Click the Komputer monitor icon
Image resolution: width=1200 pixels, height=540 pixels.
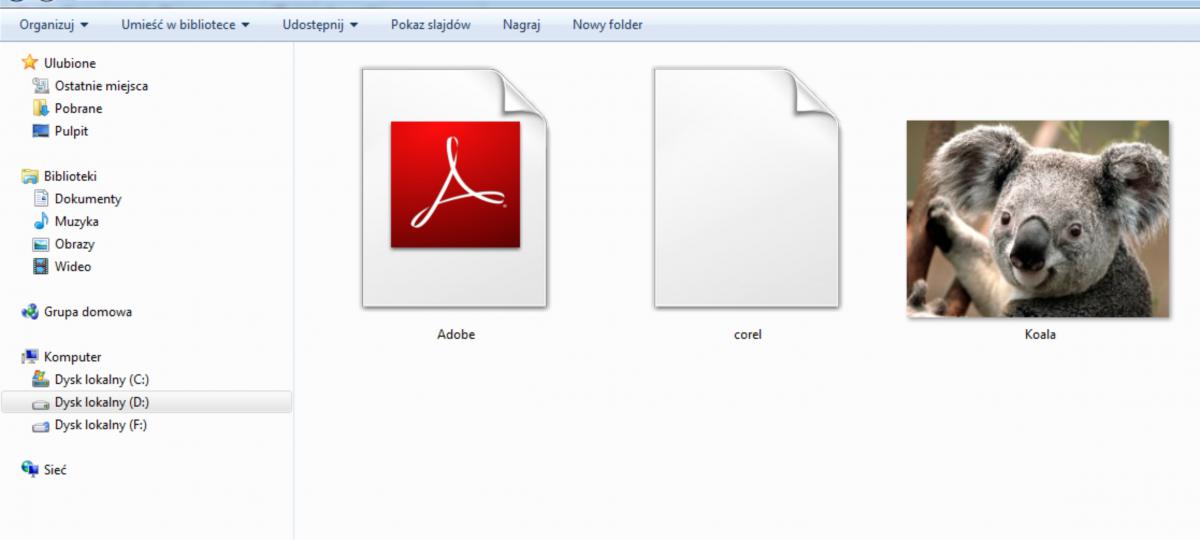pyautogui.click(x=30, y=357)
